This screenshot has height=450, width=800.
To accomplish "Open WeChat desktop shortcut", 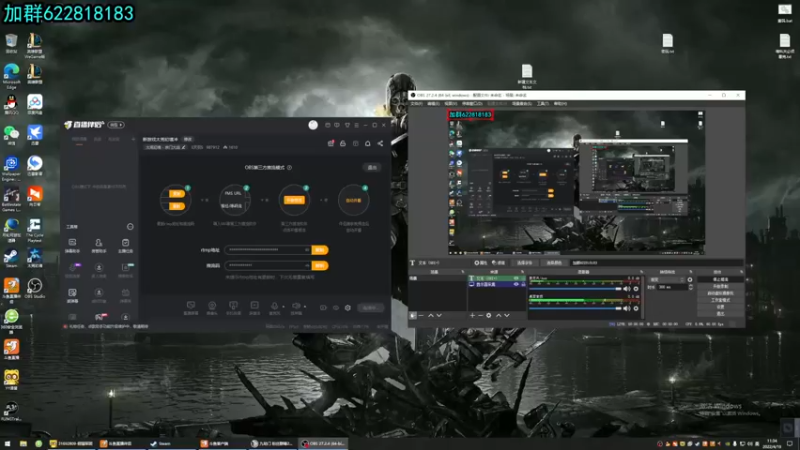I will point(11,135).
